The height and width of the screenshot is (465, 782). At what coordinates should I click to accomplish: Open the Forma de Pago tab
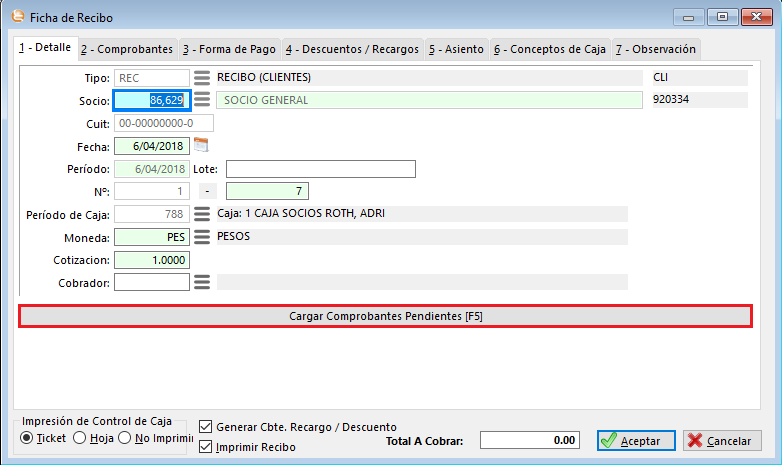coord(229,49)
